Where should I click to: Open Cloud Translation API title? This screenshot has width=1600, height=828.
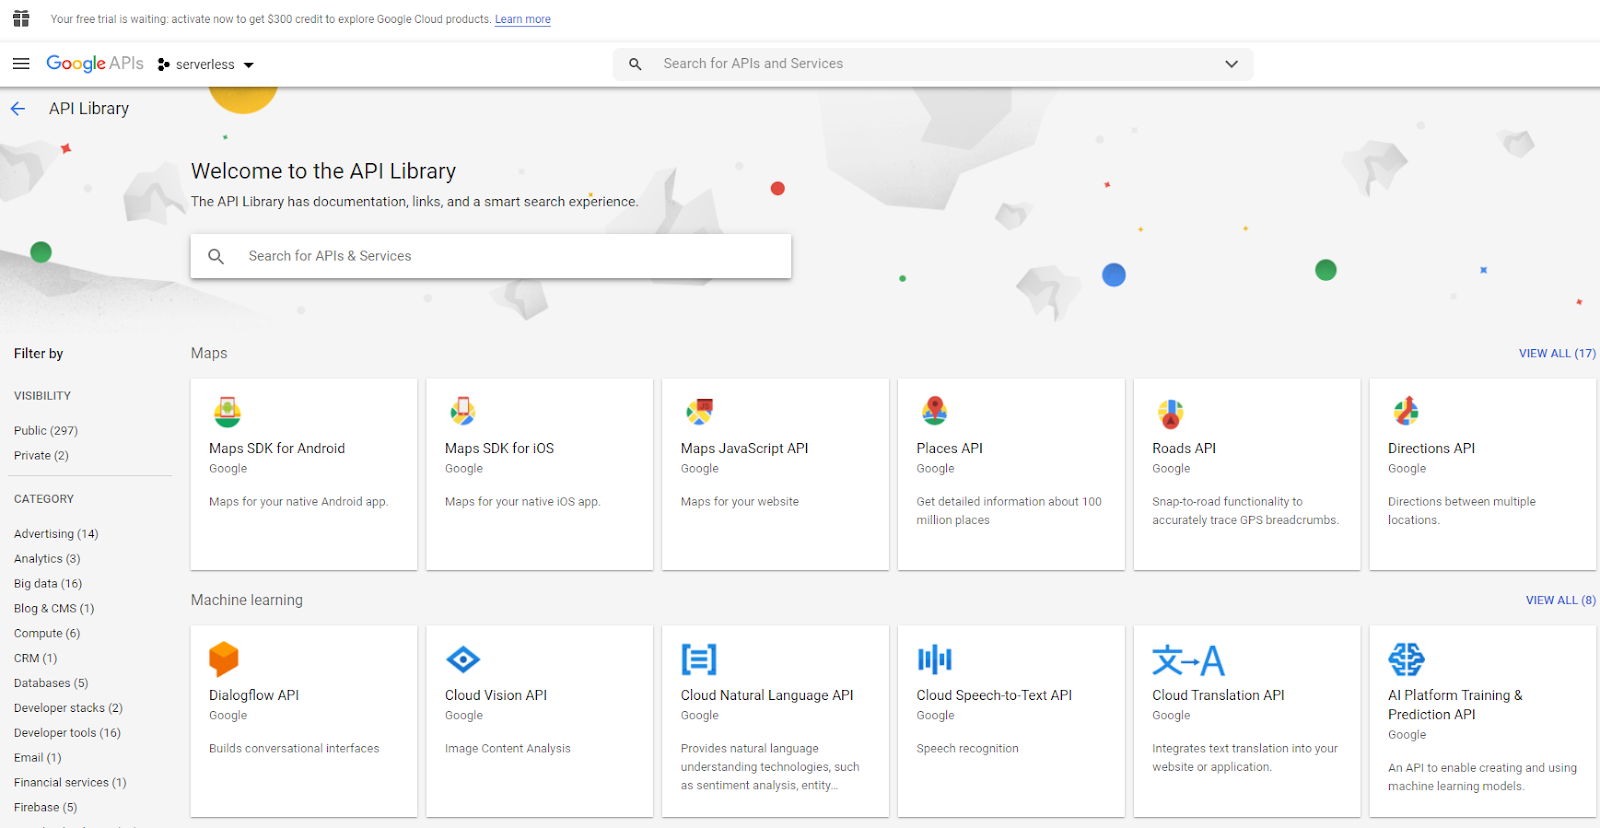coord(1218,695)
